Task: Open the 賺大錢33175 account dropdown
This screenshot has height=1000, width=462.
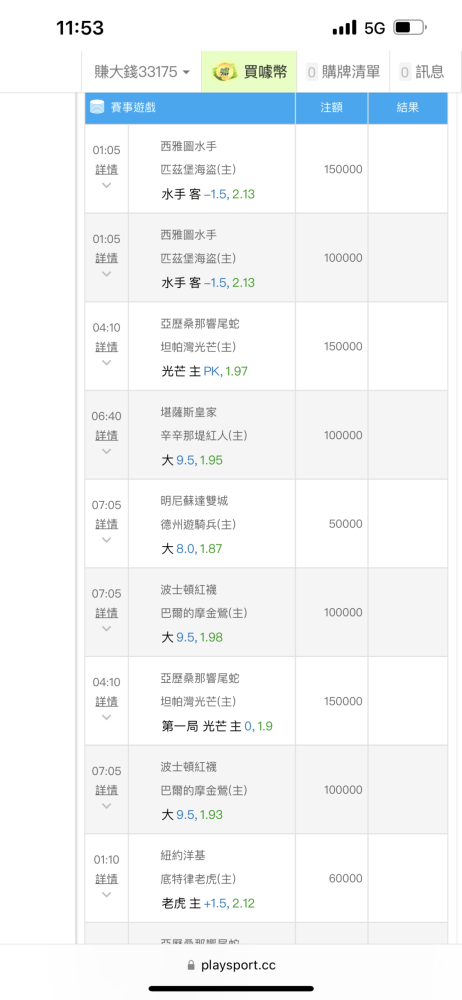Action: 142,71
